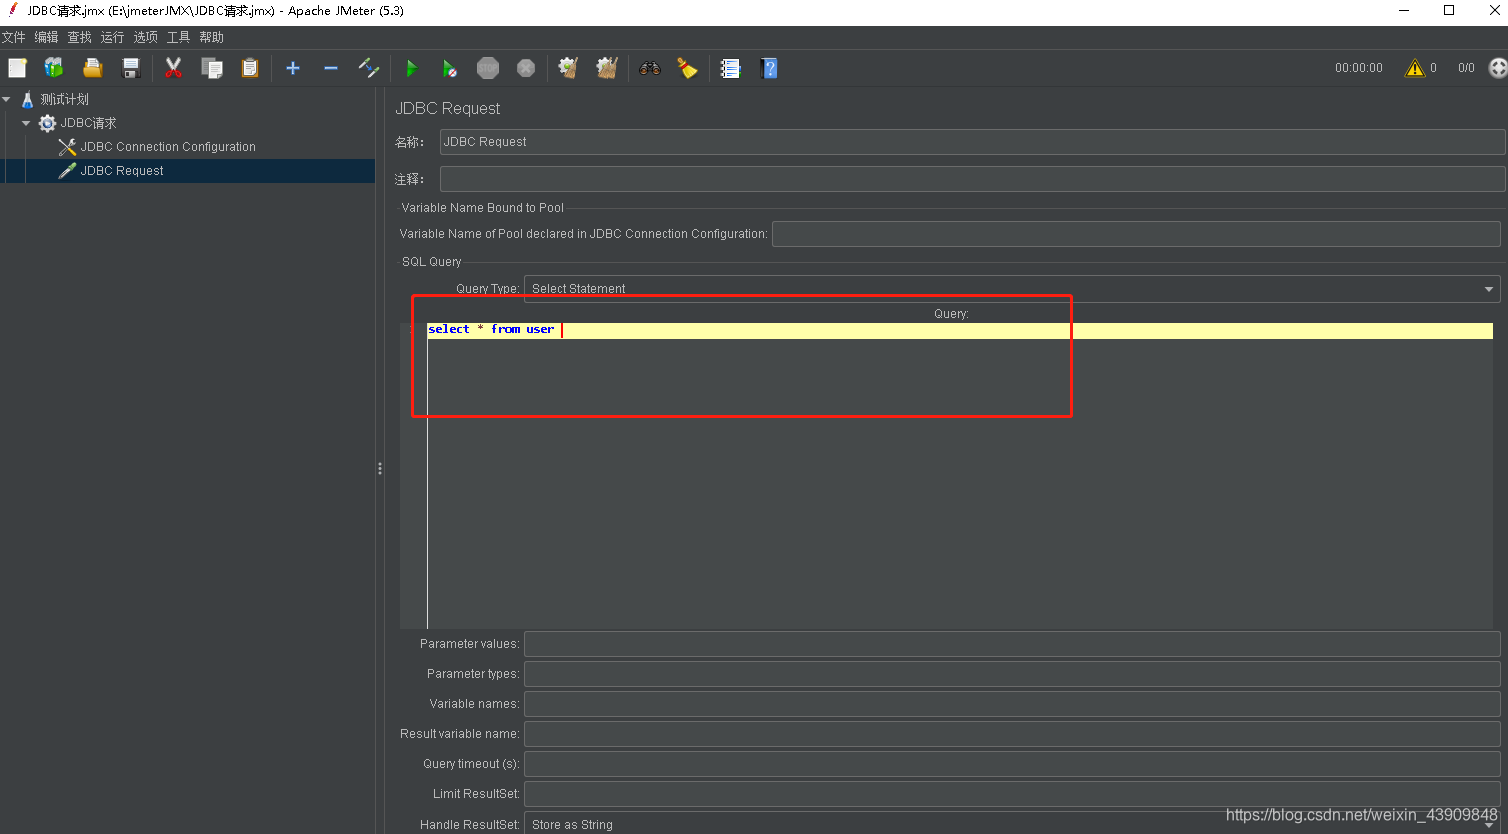Open the 编辑 menu

[x=47, y=37]
